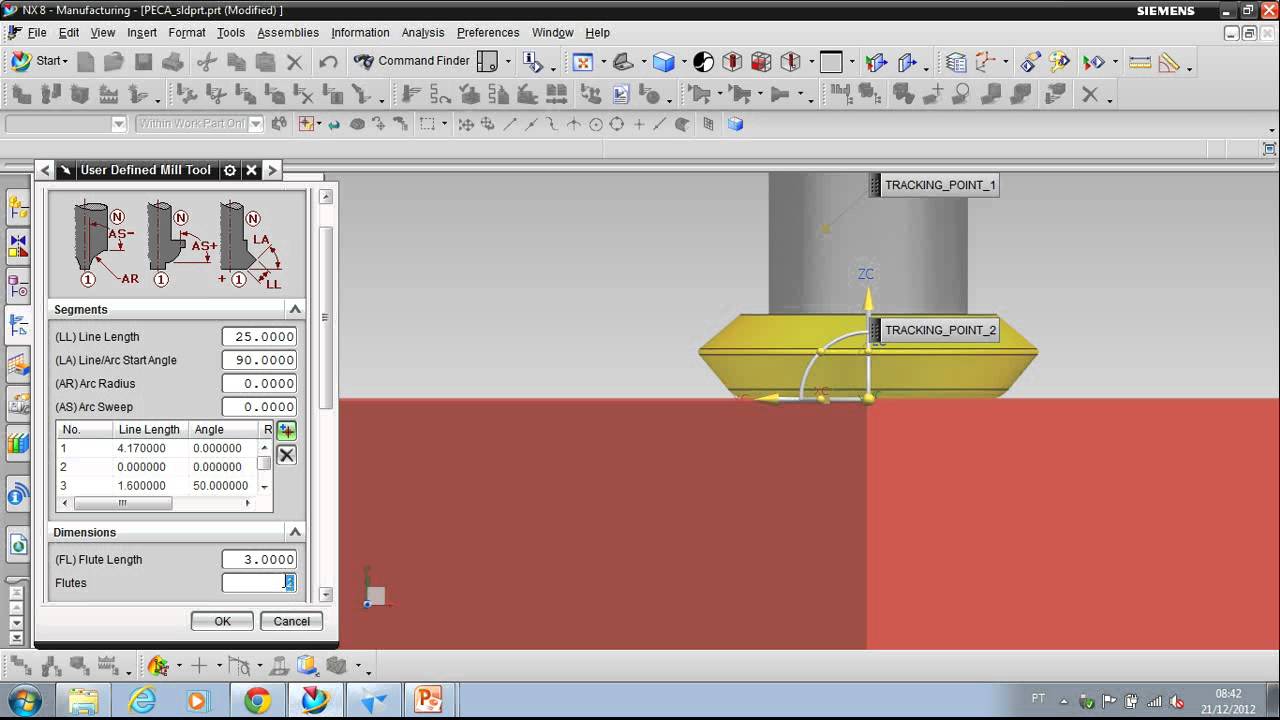Click the (LL) Line Length field
The height and width of the screenshot is (720, 1280).
point(259,337)
